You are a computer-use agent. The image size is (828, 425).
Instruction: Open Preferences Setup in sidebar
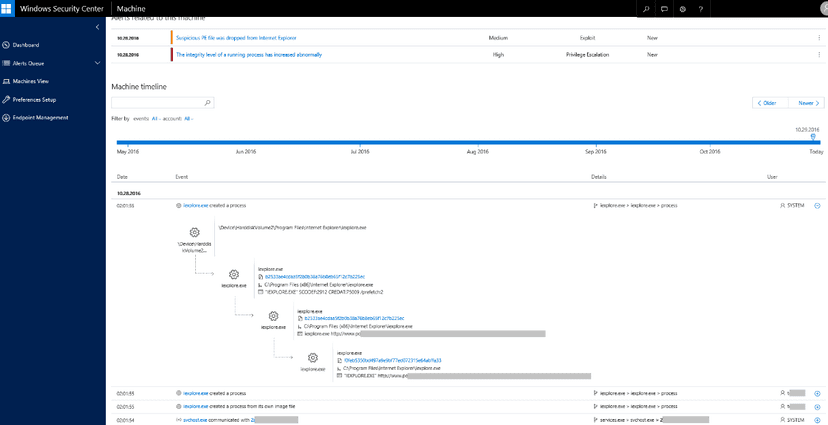coord(34,100)
